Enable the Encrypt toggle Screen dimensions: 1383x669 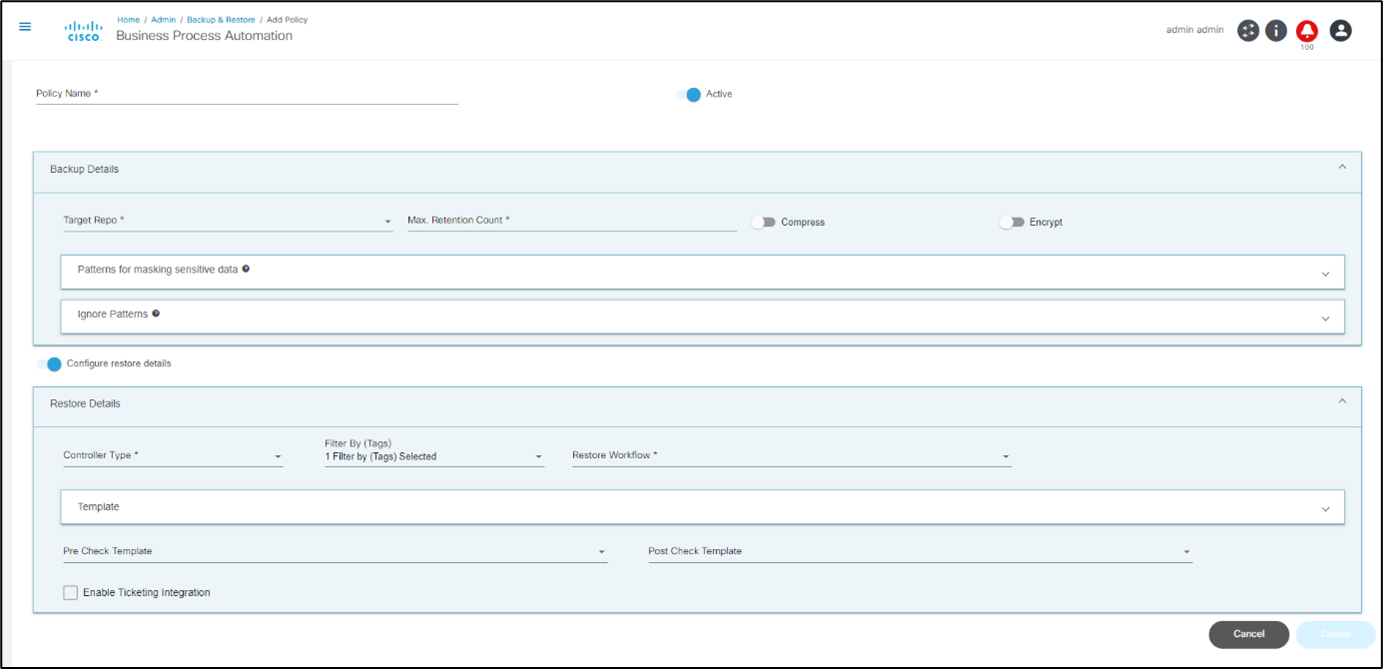pos(1012,222)
